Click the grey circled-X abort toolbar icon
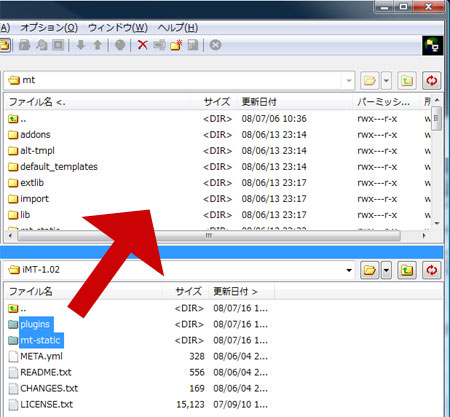This screenshot has height=417, width=450. [x=215, y=45]
